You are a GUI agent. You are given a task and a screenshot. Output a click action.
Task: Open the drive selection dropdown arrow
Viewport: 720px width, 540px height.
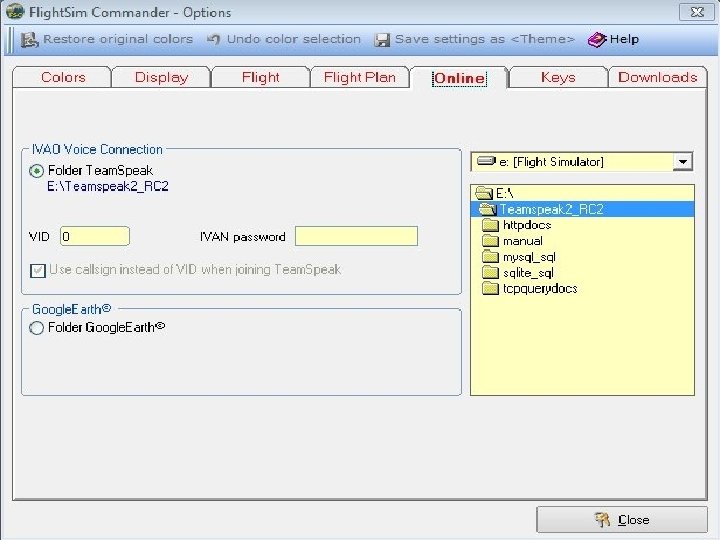pos(683,162)
